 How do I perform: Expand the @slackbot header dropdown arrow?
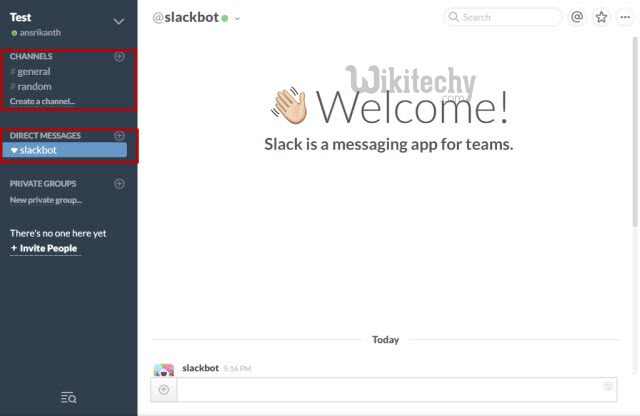tap(238, 18)
